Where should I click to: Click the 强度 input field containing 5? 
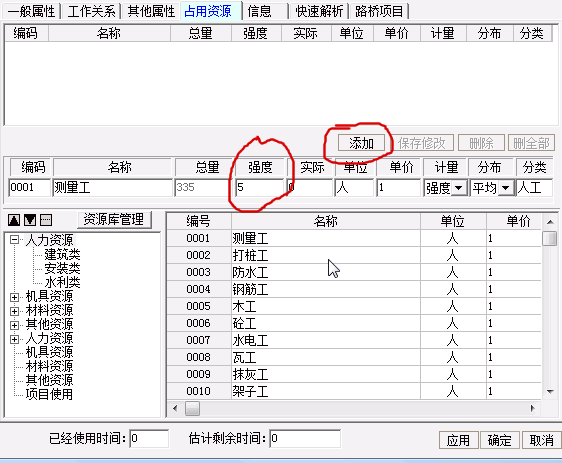click(x=259, y=187)
